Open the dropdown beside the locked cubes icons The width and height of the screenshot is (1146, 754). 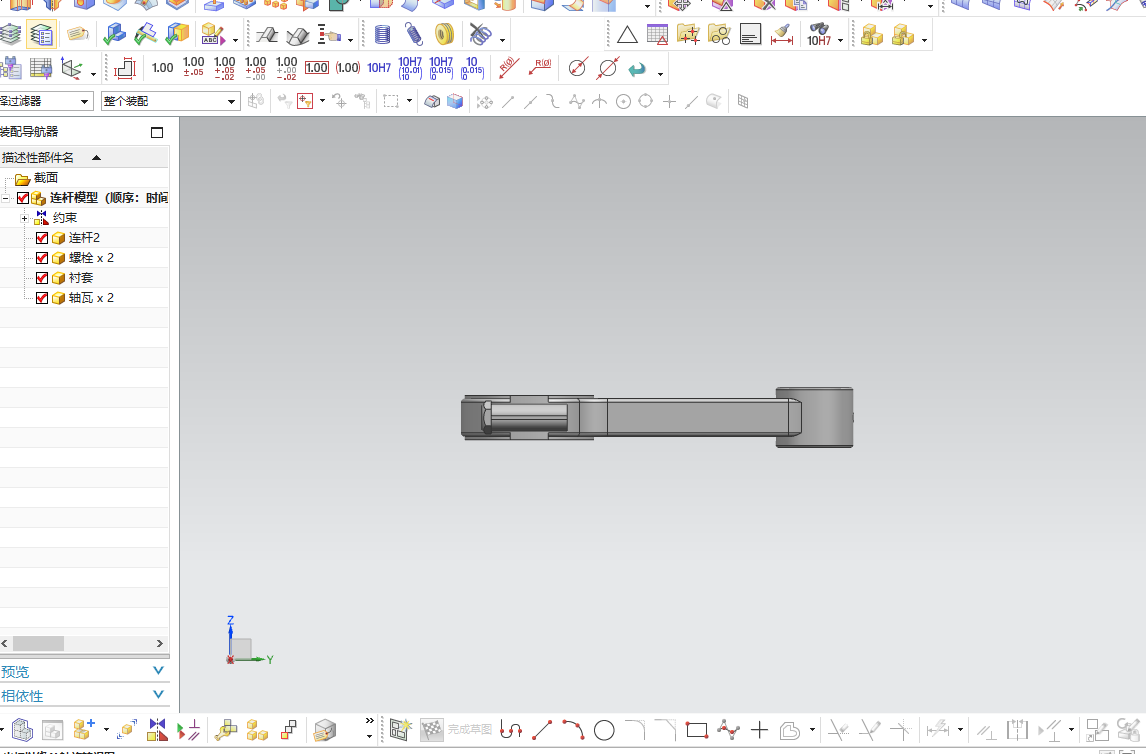pyautogui.click(x=925, y=40)
